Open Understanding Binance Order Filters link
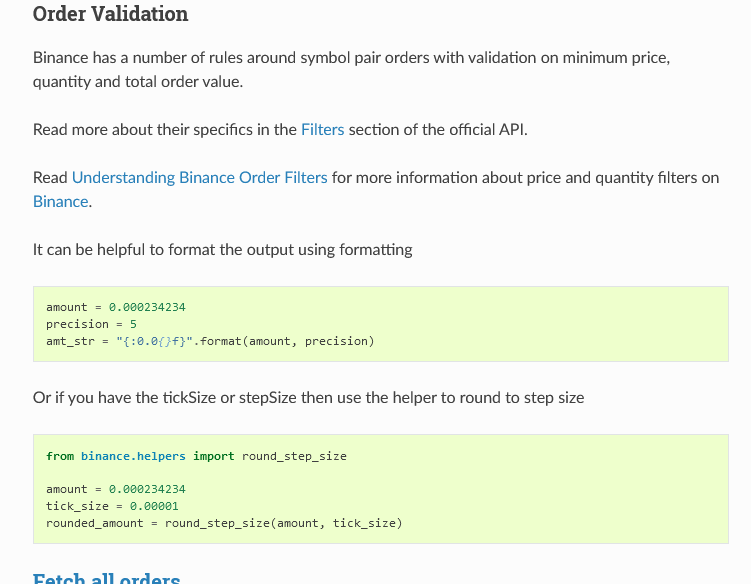This screenshot has width=751, height=584. click(x=199, y=178)
